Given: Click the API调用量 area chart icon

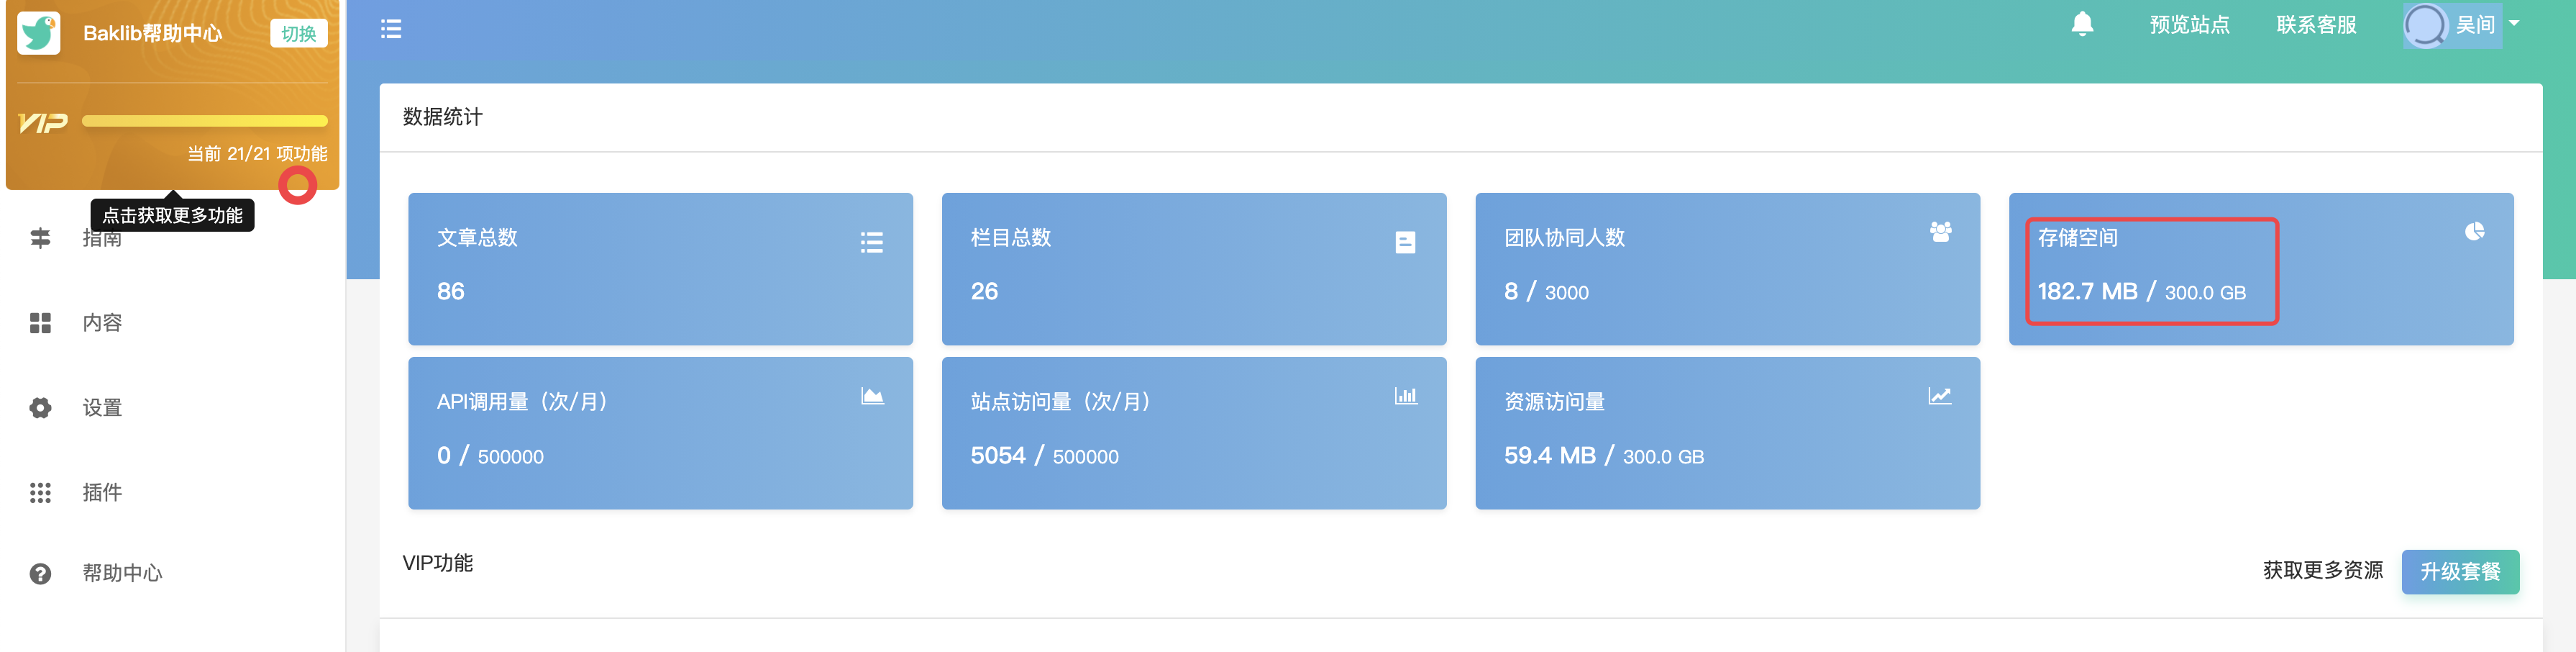Looking at the screenshot, I should pos(872,396).
